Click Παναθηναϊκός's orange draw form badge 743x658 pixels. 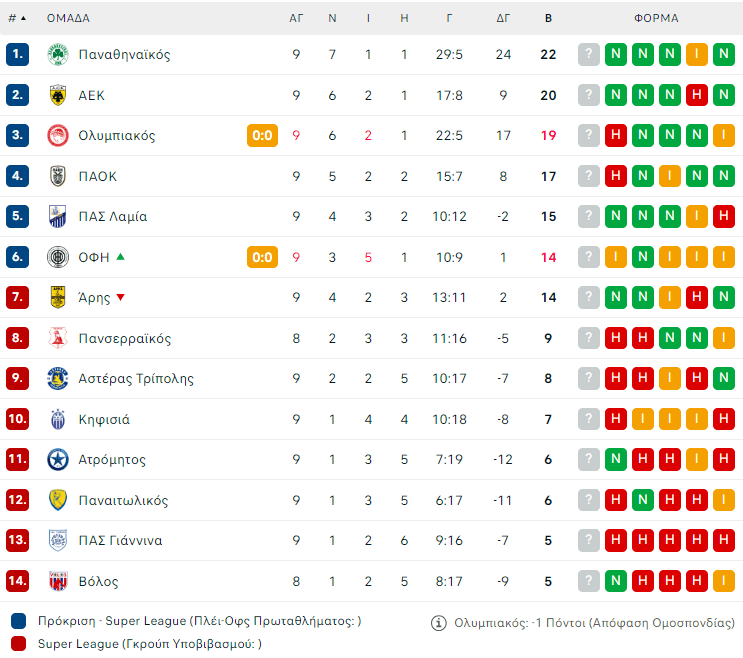coord(697,54)
